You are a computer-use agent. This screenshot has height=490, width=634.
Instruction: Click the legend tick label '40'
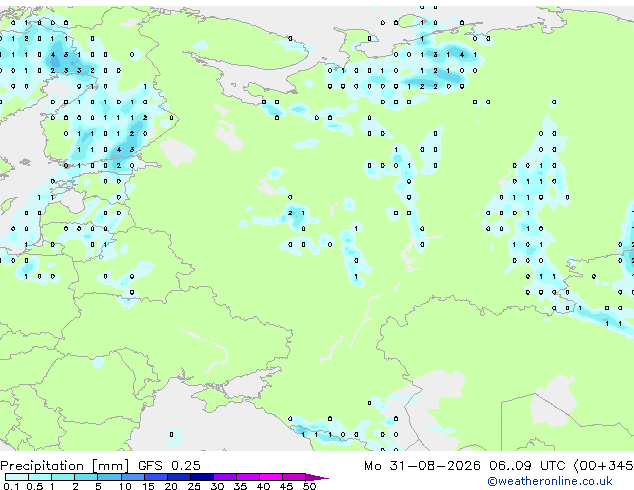click(x=263, y=486)
